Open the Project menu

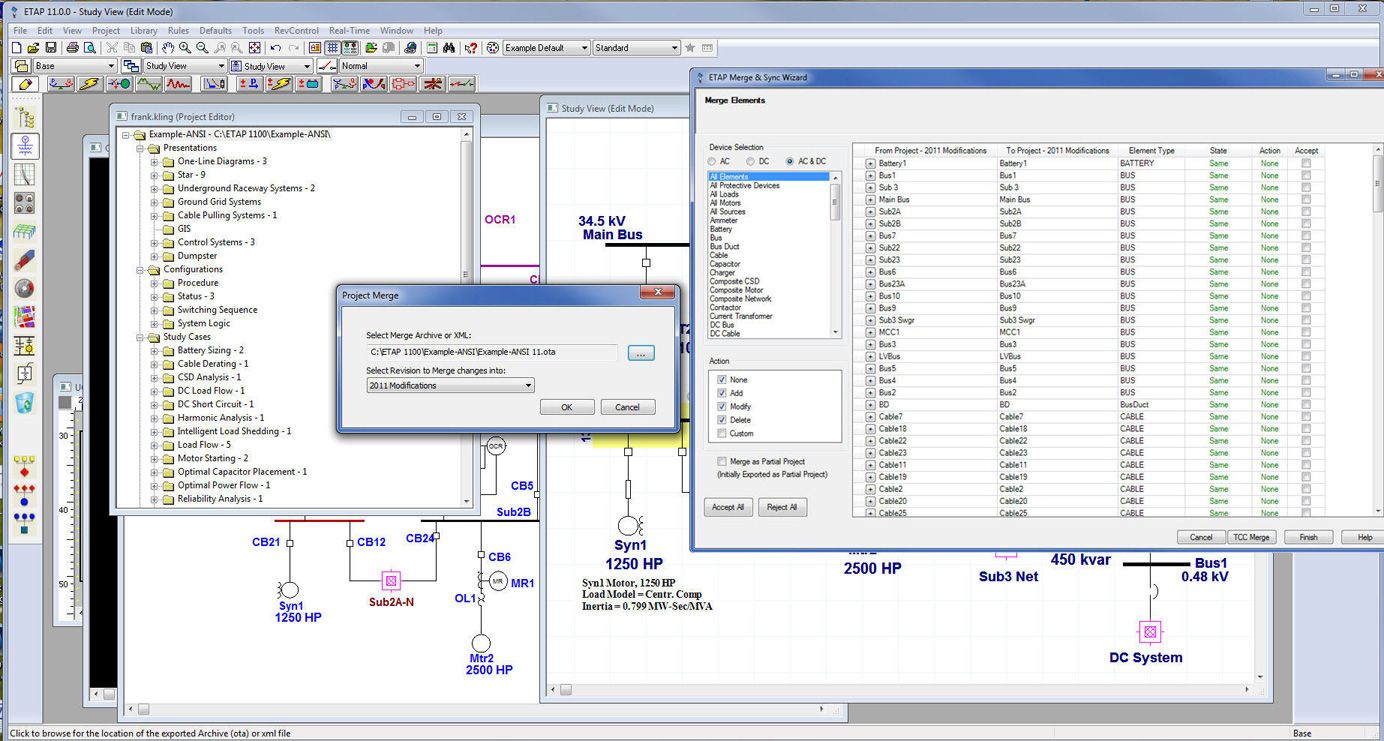coord(105,31)
